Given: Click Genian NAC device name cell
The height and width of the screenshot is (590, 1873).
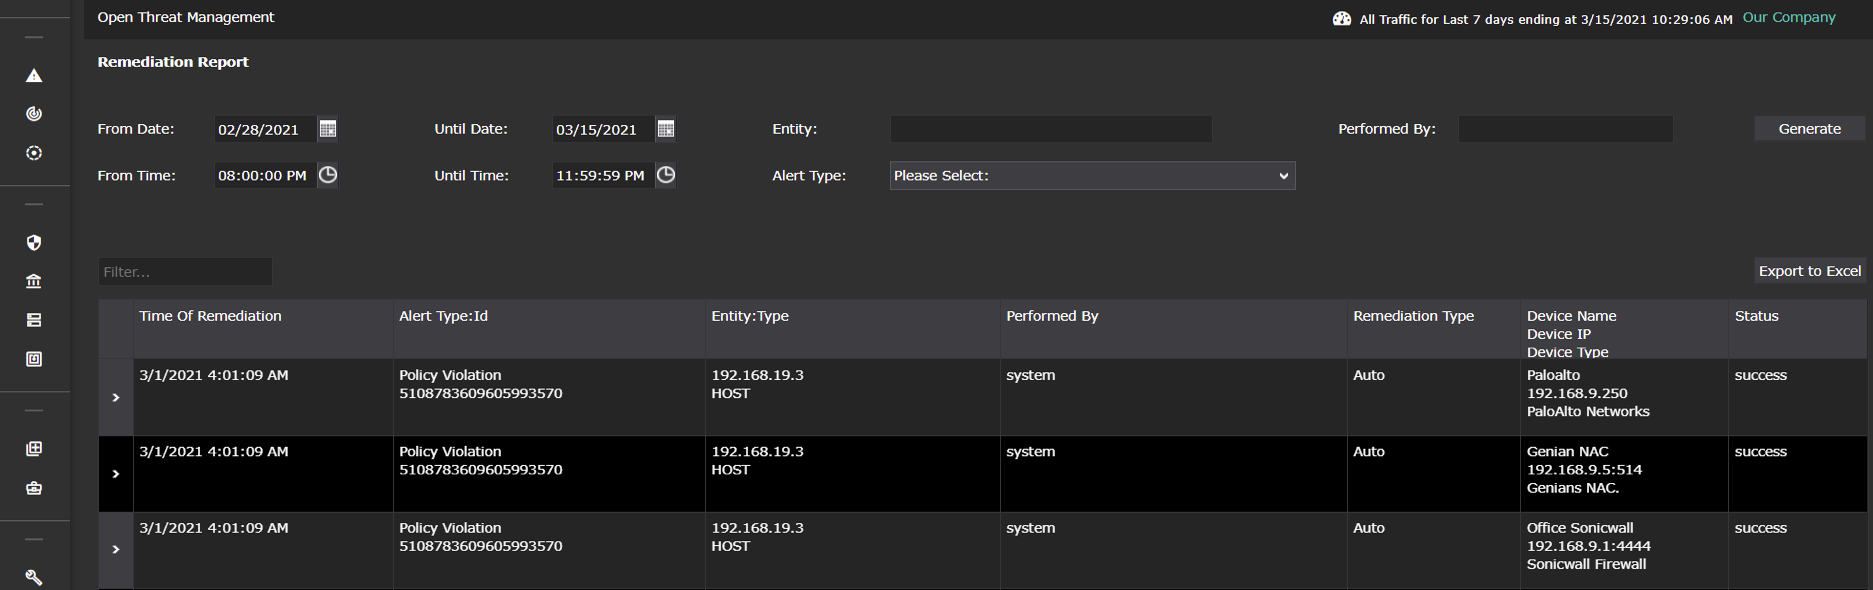Looking at the screenshot, I should pyautogui.click(x=1567, y=452).
